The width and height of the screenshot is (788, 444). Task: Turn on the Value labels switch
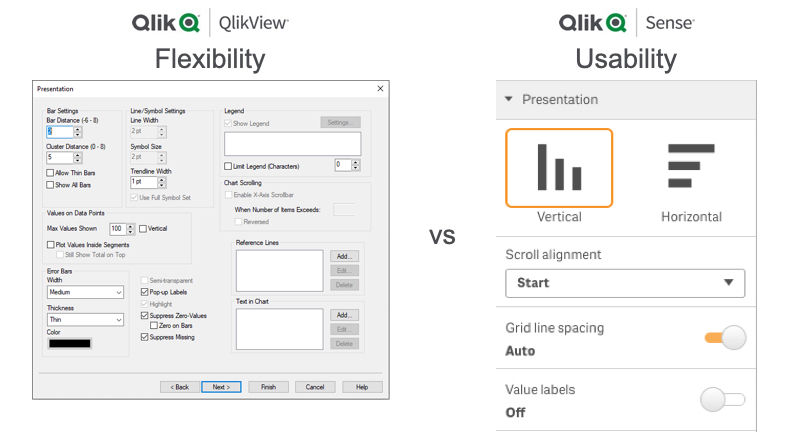723,399
